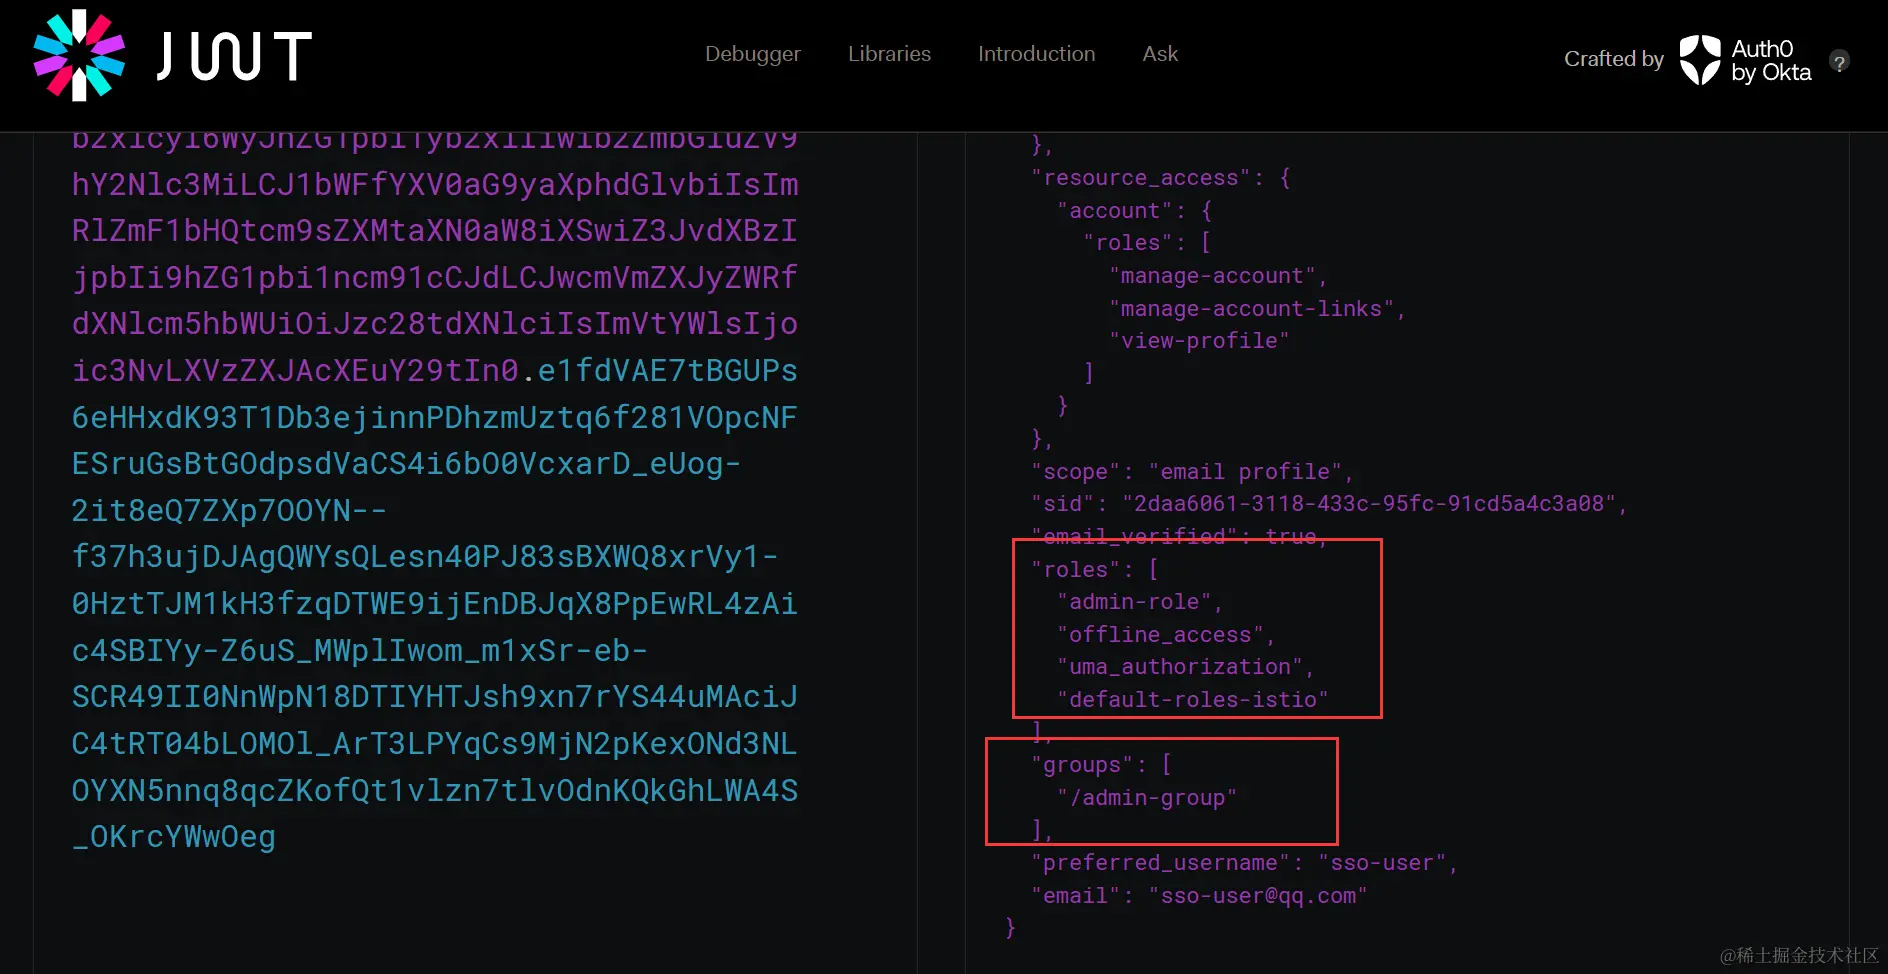
Task: Go to the Introduction page
Action: (x=1036, y=54)
